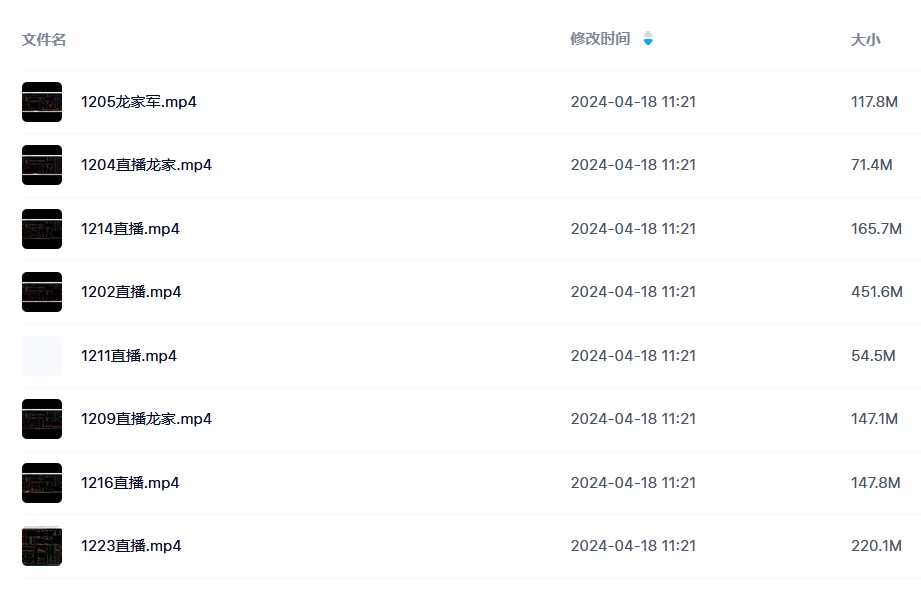Open file name 1204直播龙家.mp4
Image resolution: width=921 pixels, height=599 pixels.
146,165
